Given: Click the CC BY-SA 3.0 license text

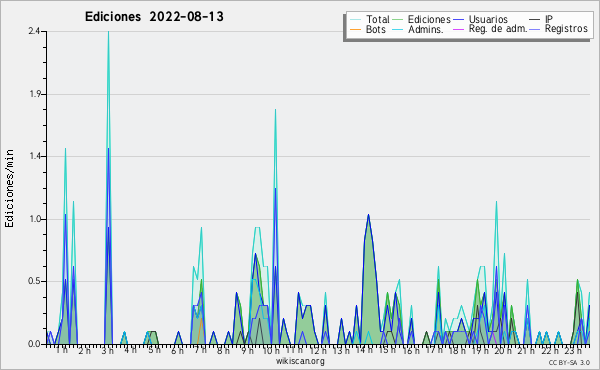Looking at the screenshot, I should pyautogui.click(x=569, y=362).
